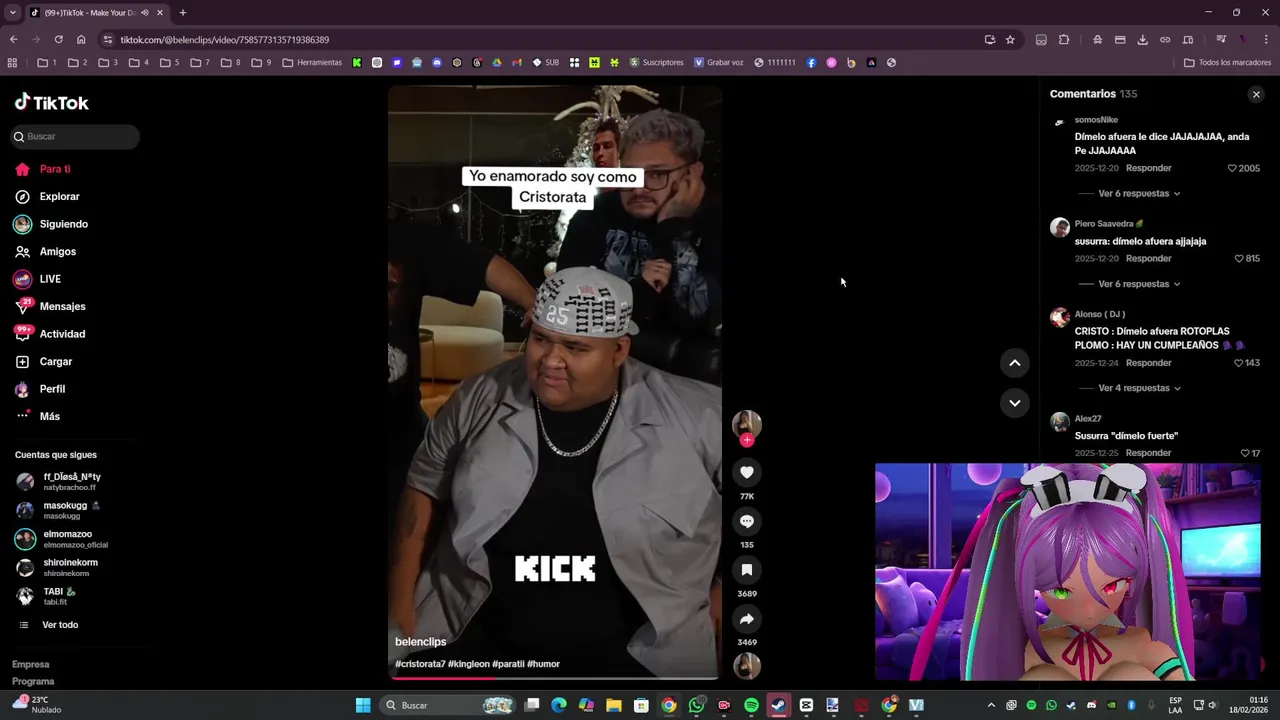This screenshot has height=720, width=1280.
Task: Click Ver todo followed accounts
Action: (60, 625)
